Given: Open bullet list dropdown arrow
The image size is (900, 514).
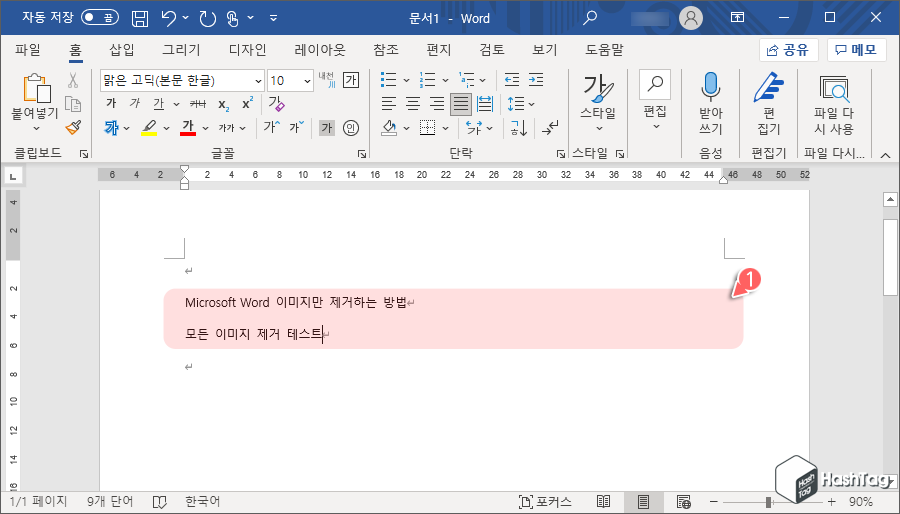Looking at the screenshot, I should (406, 80).
